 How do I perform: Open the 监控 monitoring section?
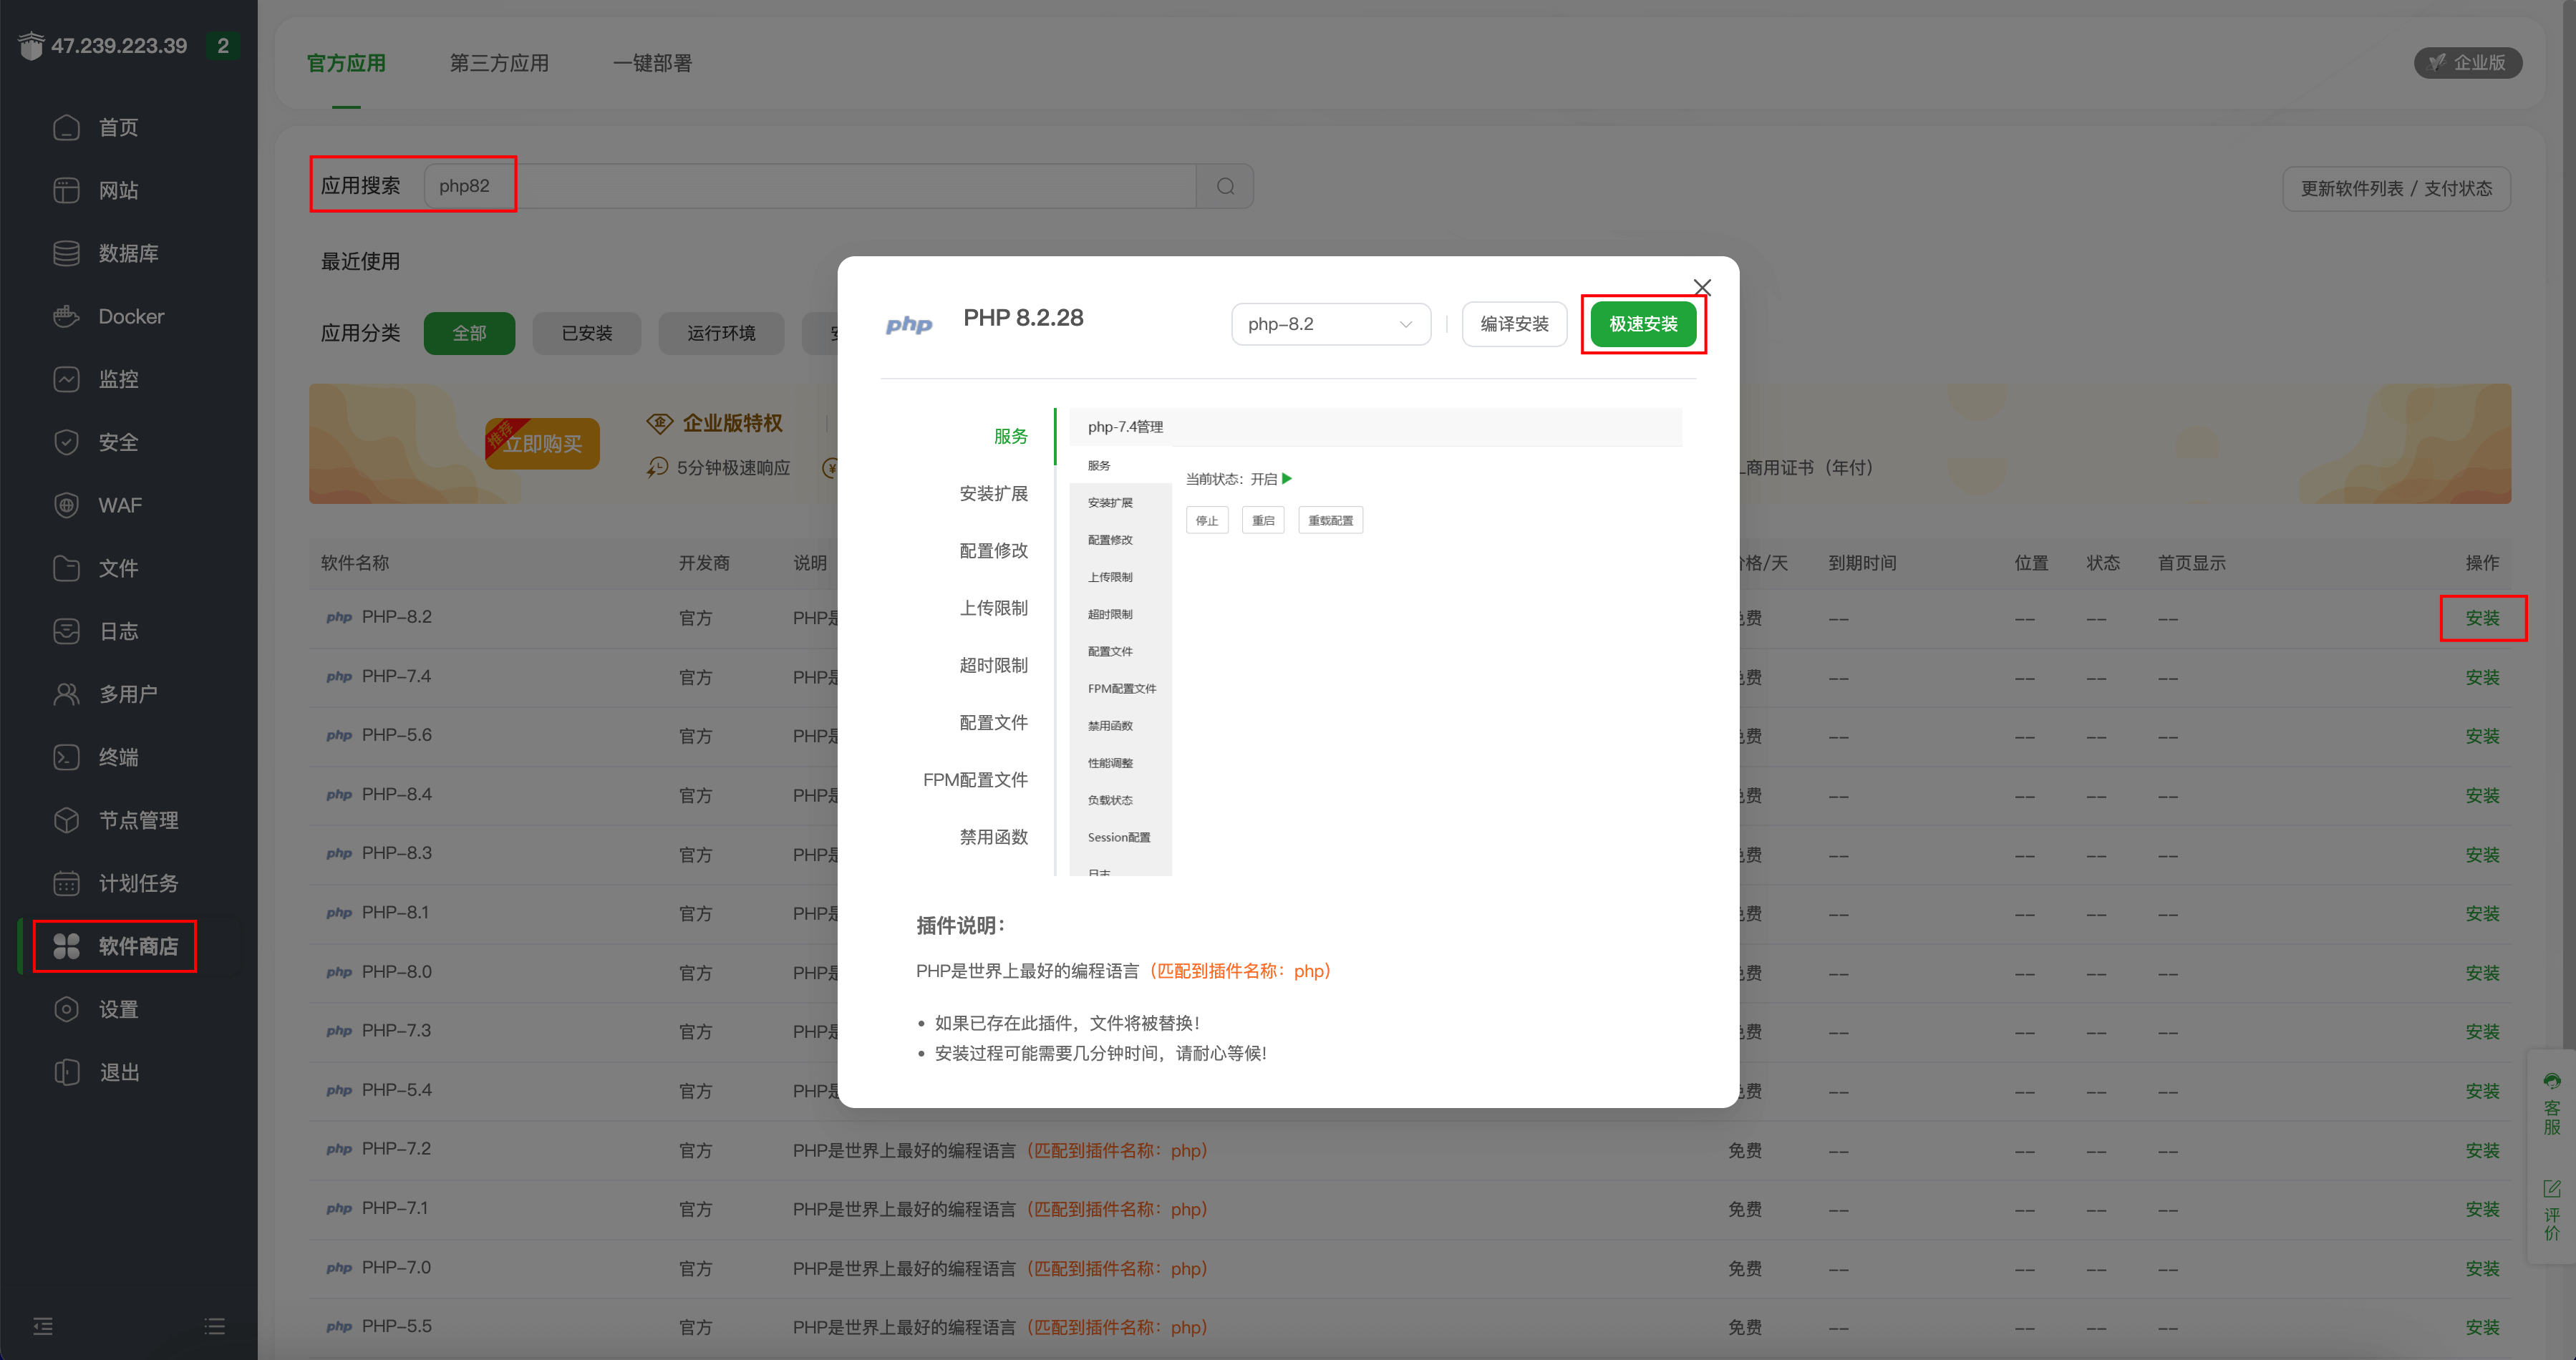(119, 379)
